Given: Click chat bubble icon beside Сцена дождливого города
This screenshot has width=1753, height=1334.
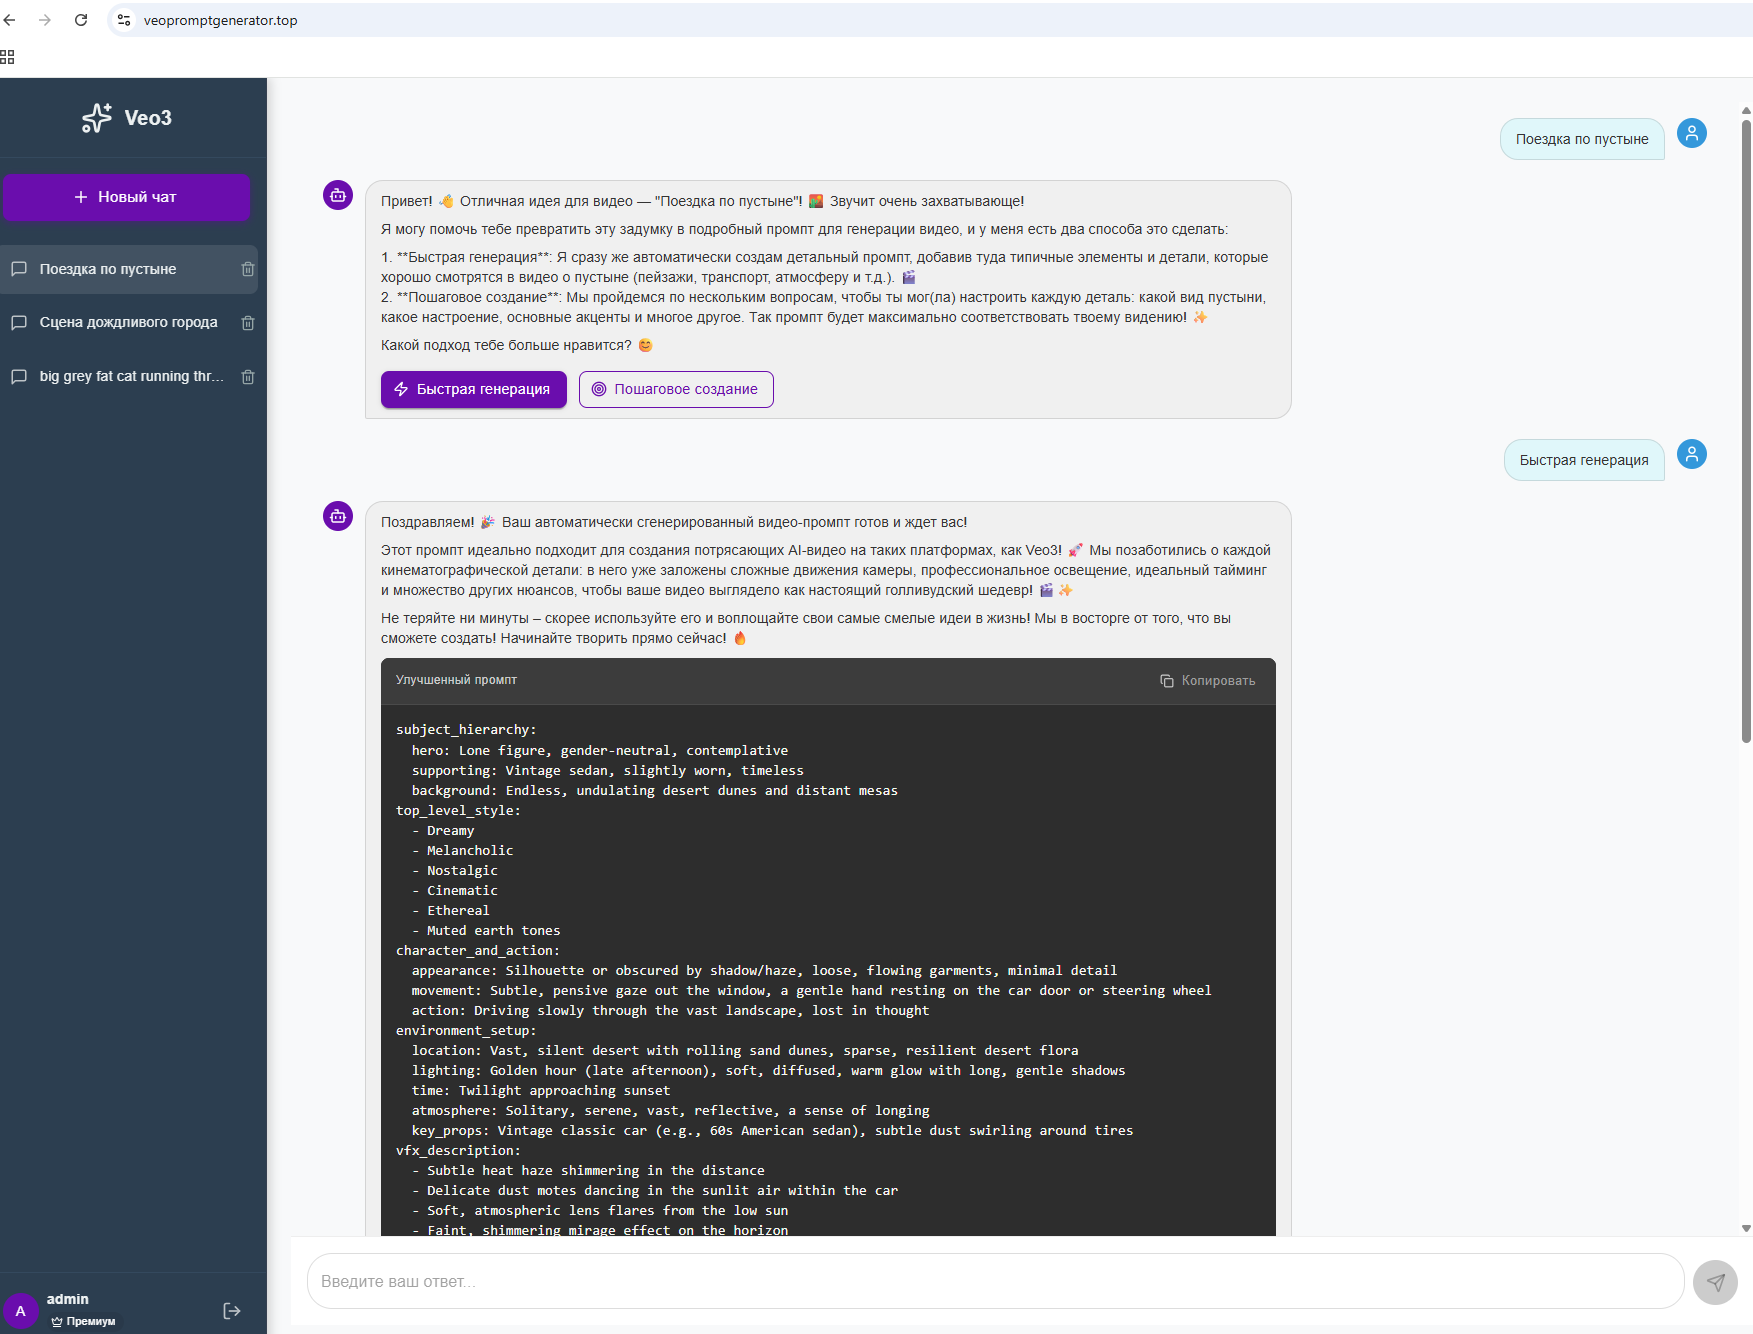Looking at the screenshot, I should click(x=18, y=322).
